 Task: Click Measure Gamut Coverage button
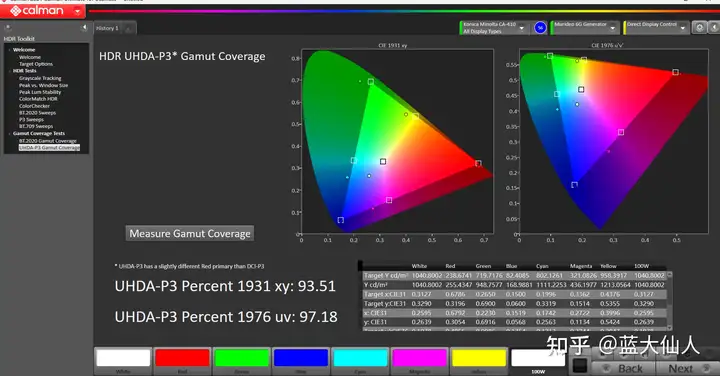click(190, 233)
